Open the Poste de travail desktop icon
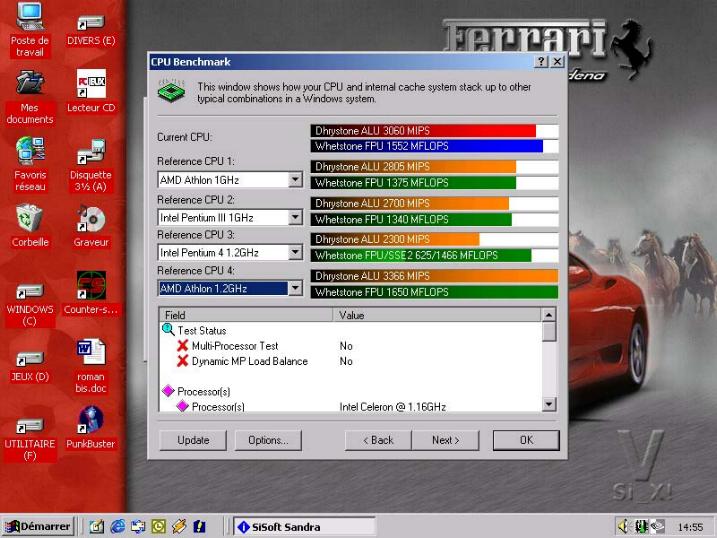The height and width of the screenshot is (538, 717). (x=30, y=20)
